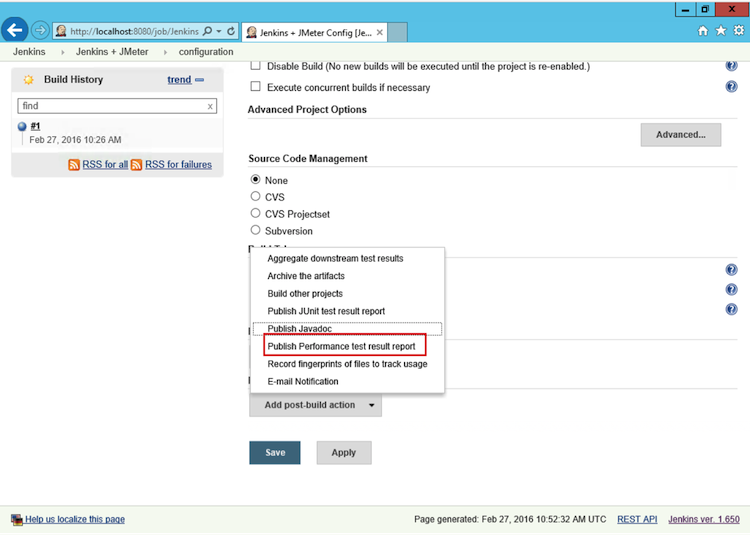Open the third build trigger help icon

click(731, 309)
